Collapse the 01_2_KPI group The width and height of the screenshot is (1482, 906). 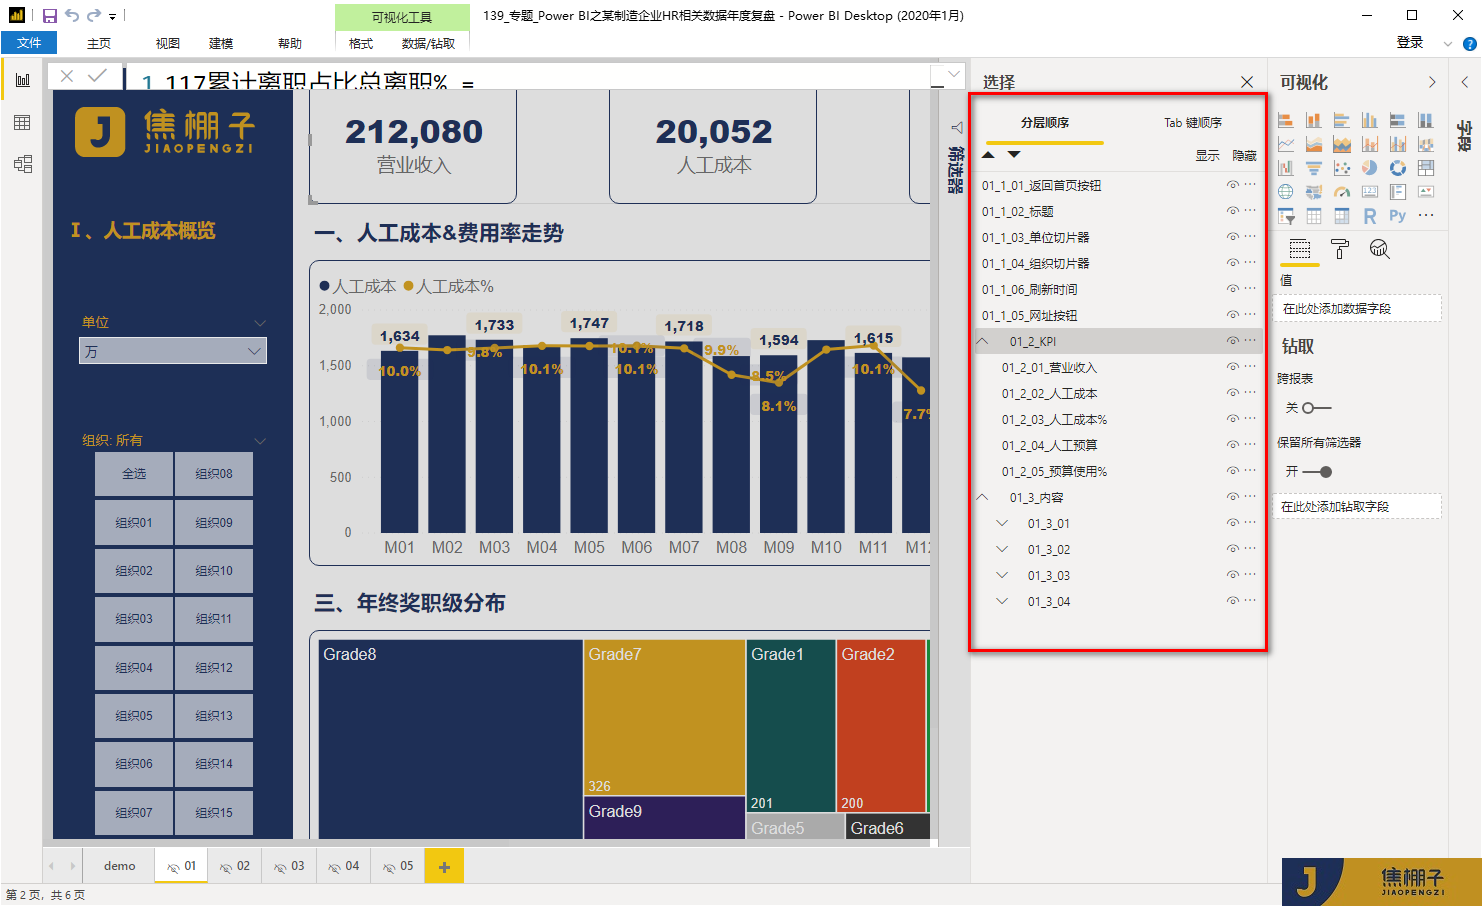click(983, 341)
